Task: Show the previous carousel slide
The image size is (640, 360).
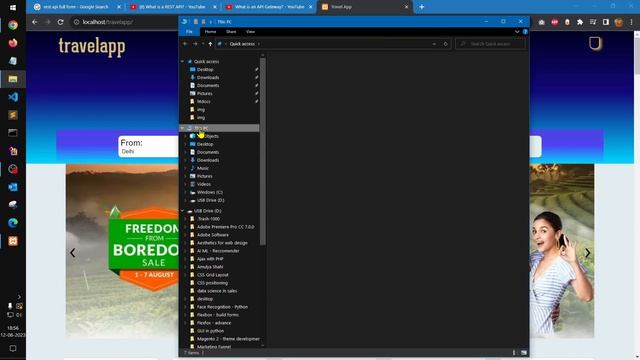Action: pyautogui.click(x=73, y=253)
